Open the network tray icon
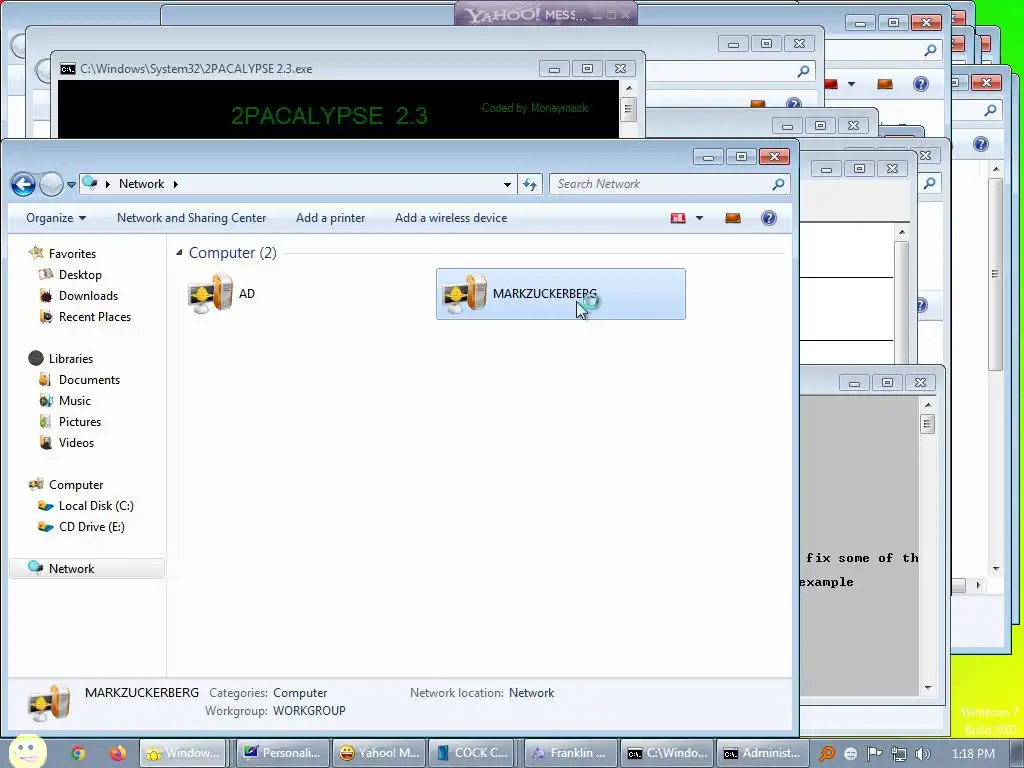1024x768 pixels. 899,754
